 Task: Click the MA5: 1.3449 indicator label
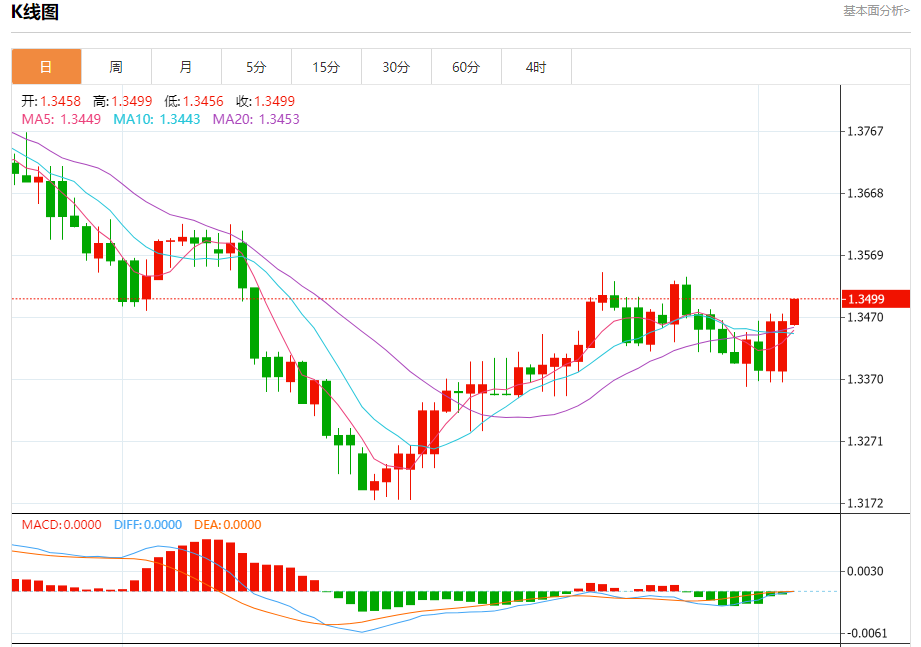point(61,119)
